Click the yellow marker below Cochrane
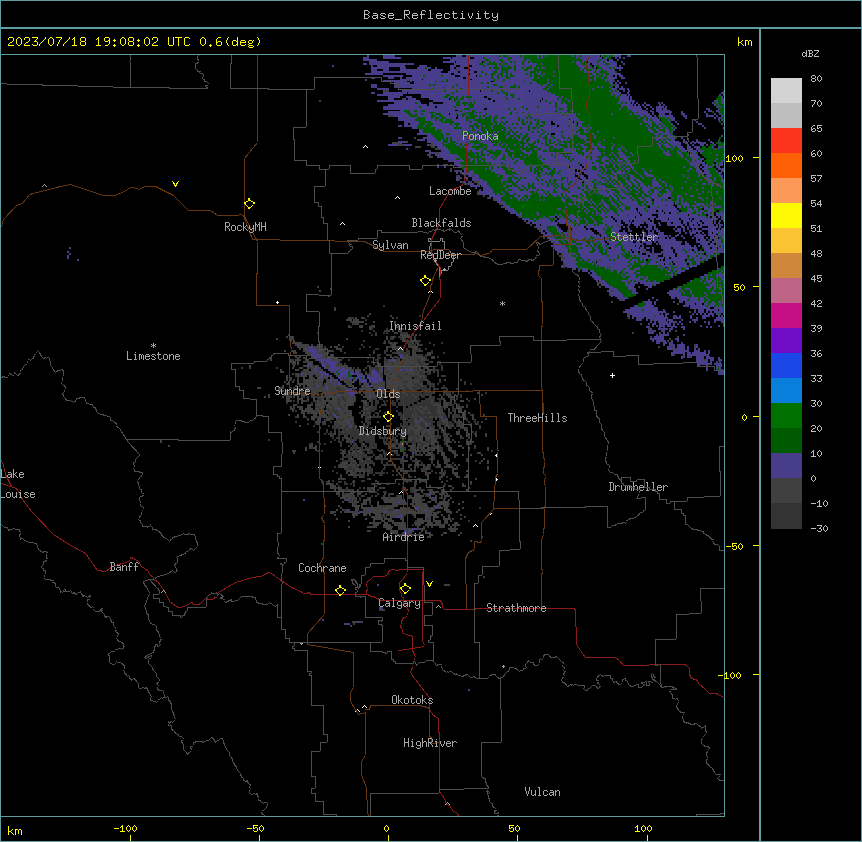The height and width of the screenshot is (842, 862). (340, 590)
